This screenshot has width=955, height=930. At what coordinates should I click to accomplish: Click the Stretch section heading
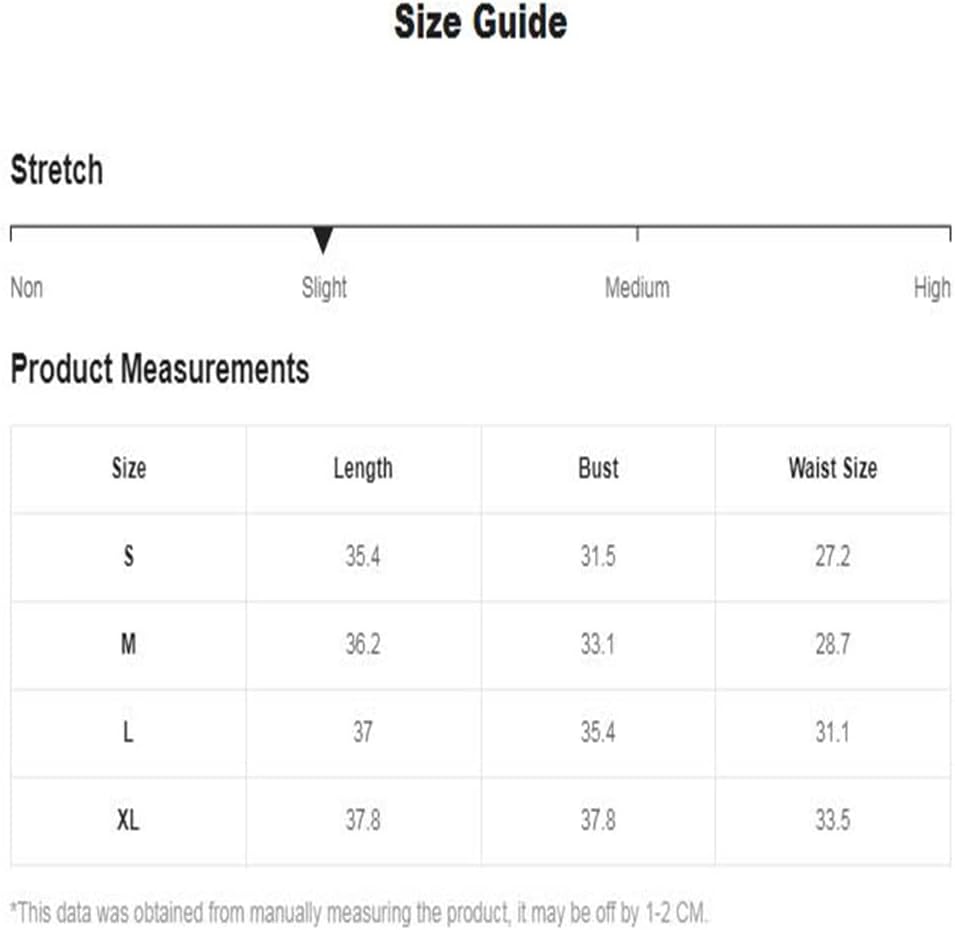57,169
